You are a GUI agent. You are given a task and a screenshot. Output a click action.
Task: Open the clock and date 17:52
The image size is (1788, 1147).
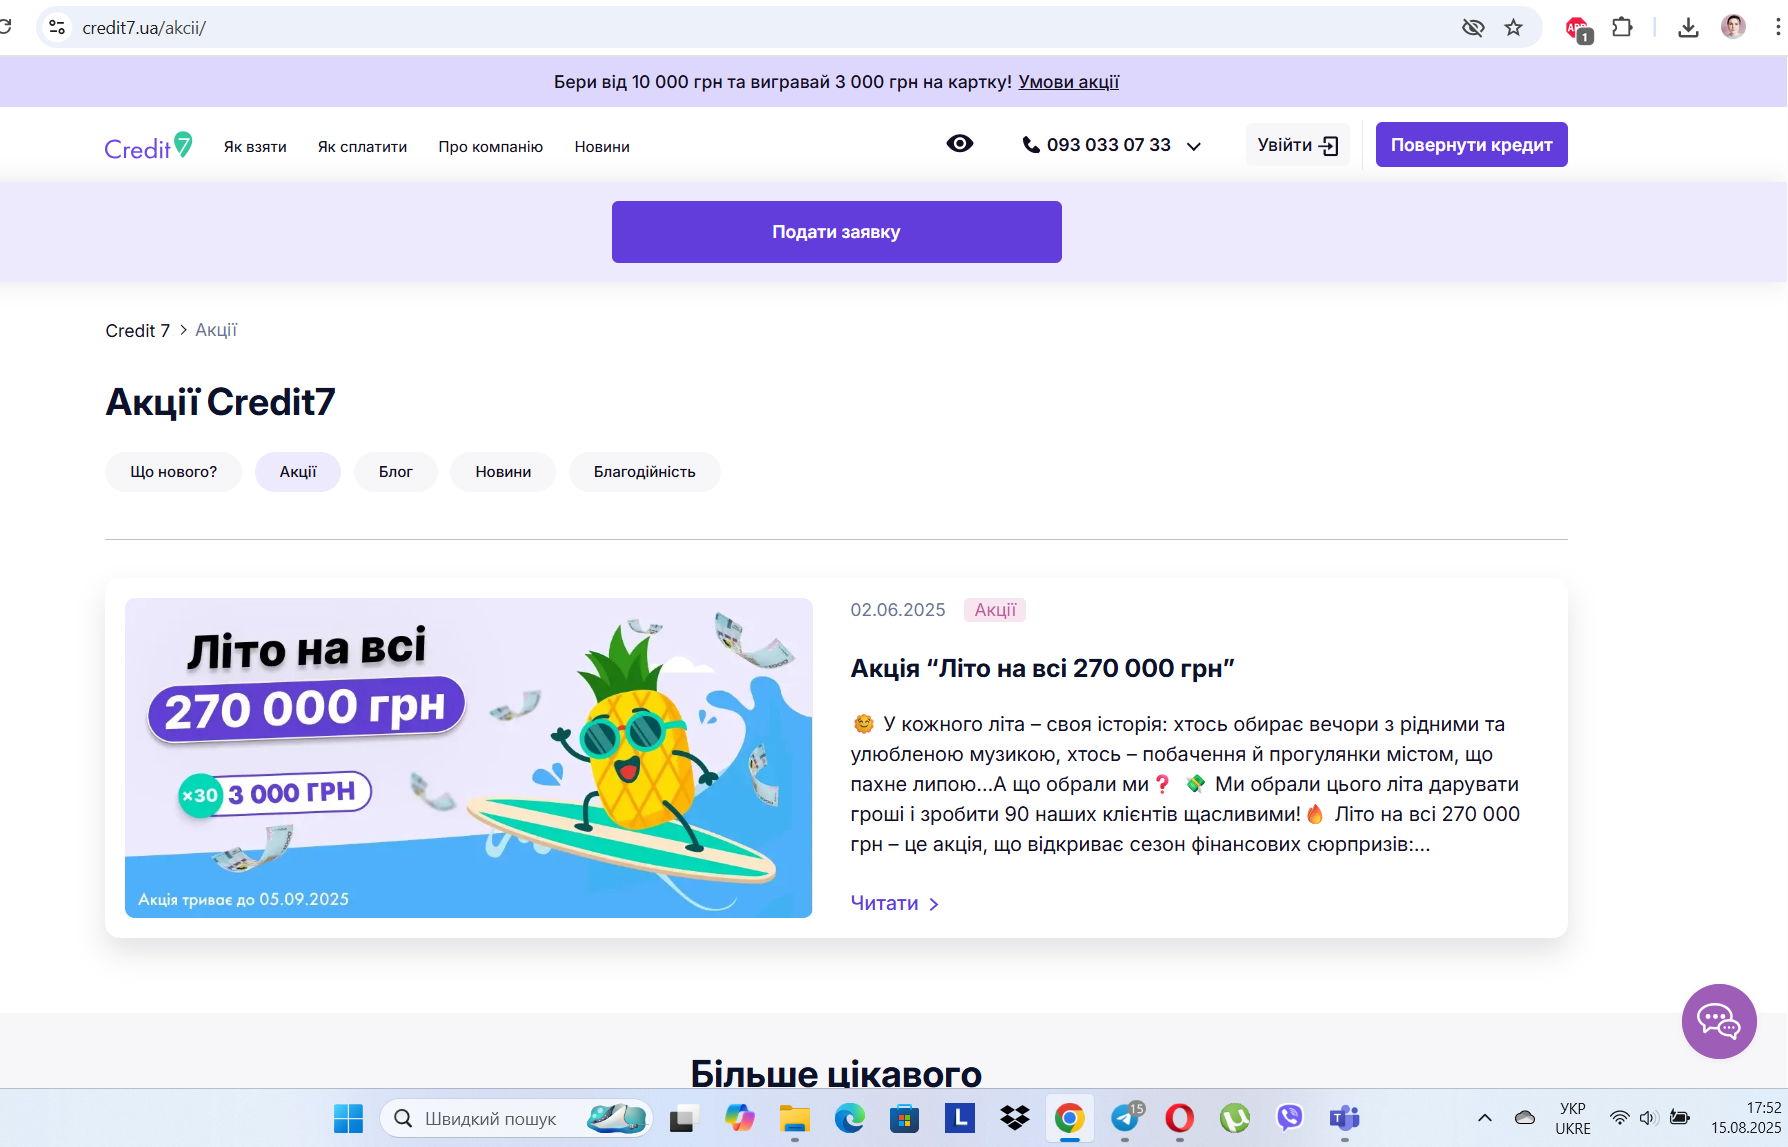pos(1746,1118)
